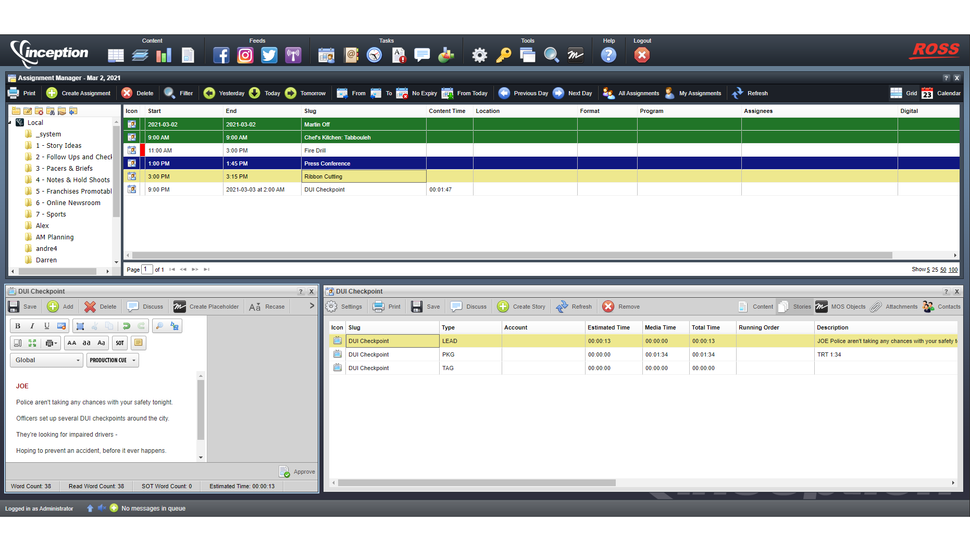This screenshot has height=546, width=970.
Task: Click the Approve button
Action: pyautogui.click(x=297, y=472)
